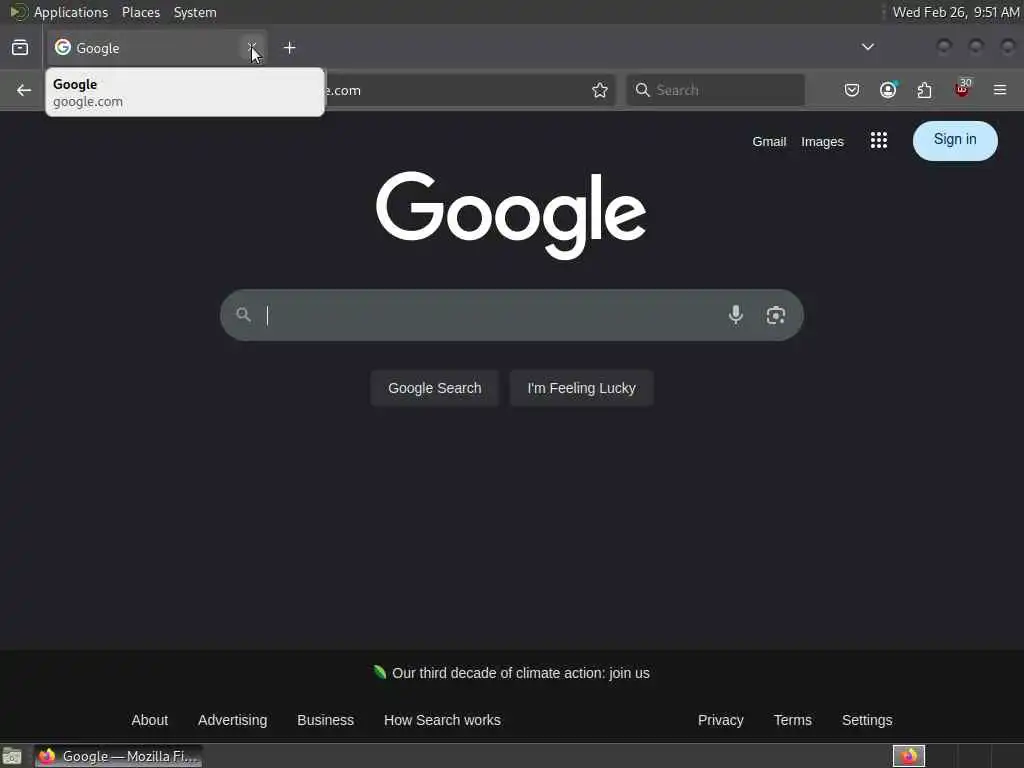1024x768 pixels.
Task: Open the Advertising footer link
Action: [232, 720]
